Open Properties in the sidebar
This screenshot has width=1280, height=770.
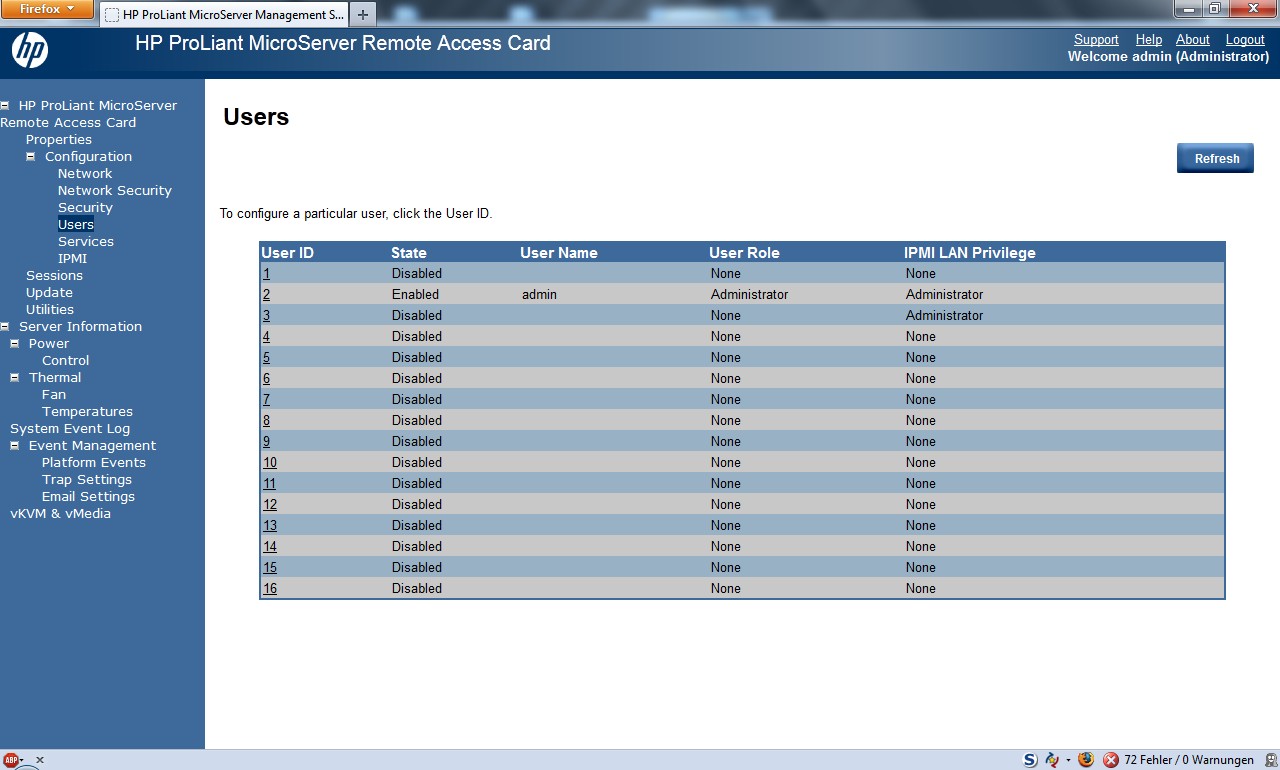[59, 139]
